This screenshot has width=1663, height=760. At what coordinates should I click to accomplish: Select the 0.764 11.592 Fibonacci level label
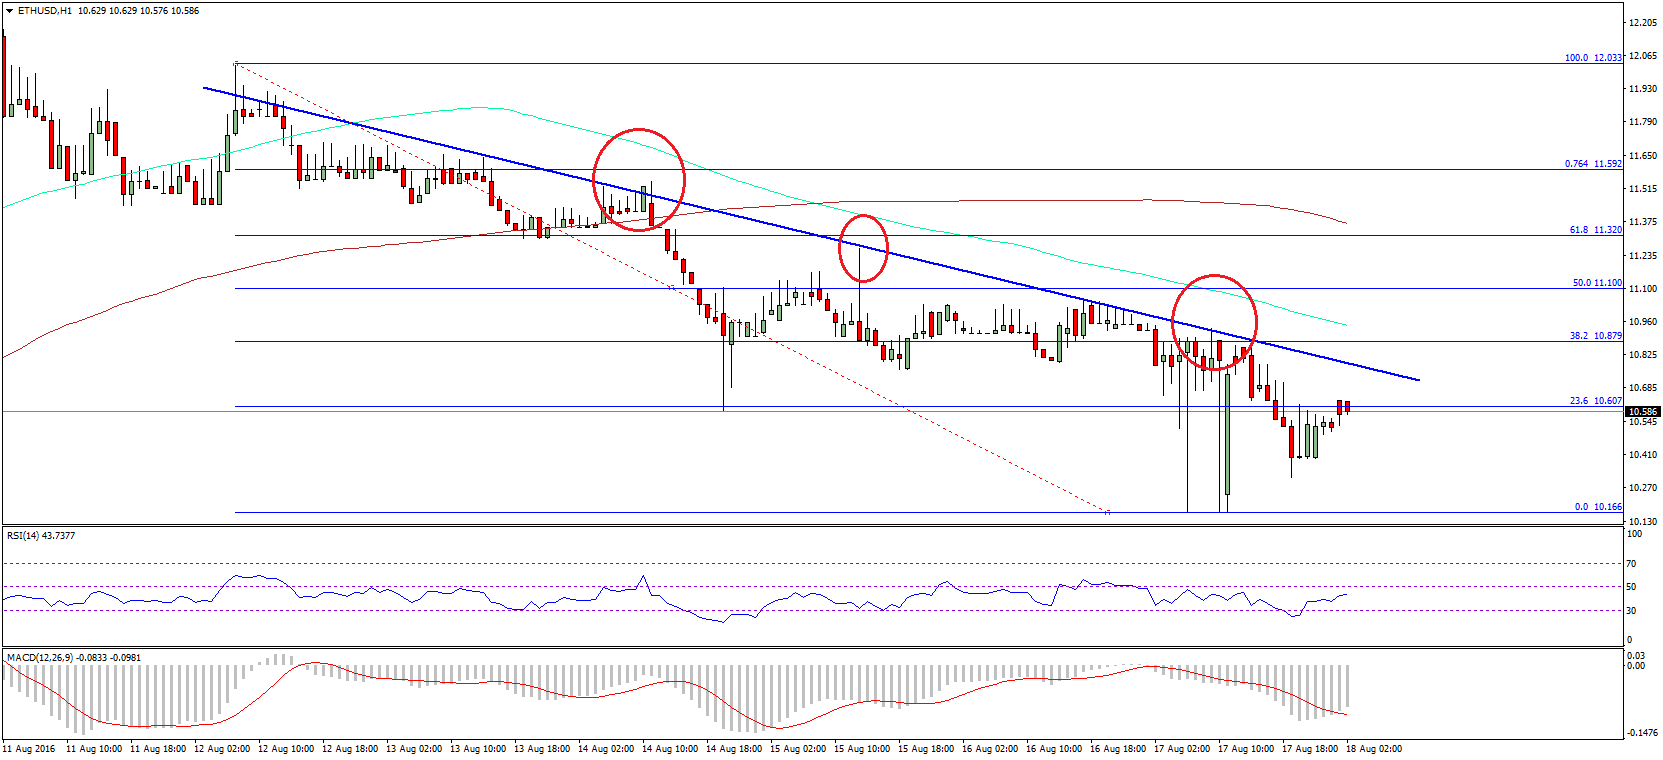tap(1593, 164)
